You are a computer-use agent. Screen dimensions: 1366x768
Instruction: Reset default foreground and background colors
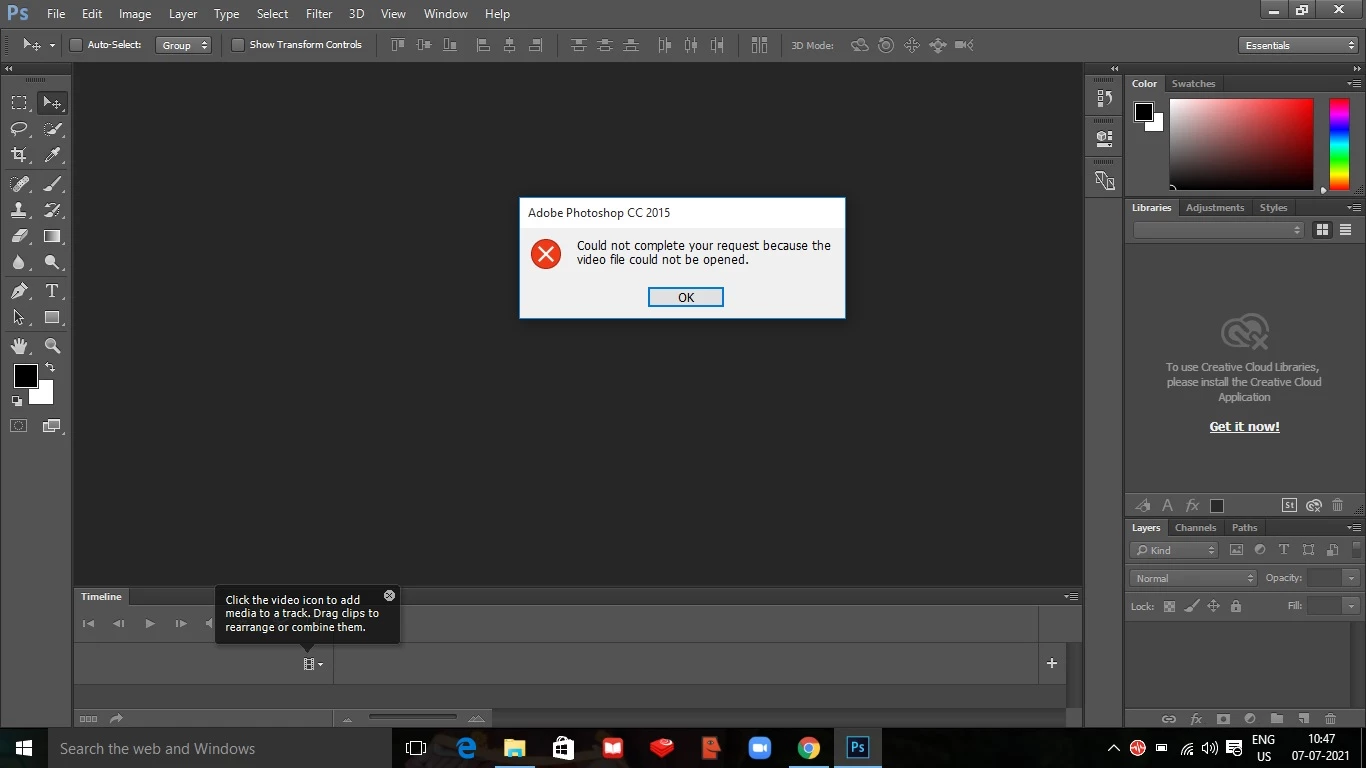(16, 401)
